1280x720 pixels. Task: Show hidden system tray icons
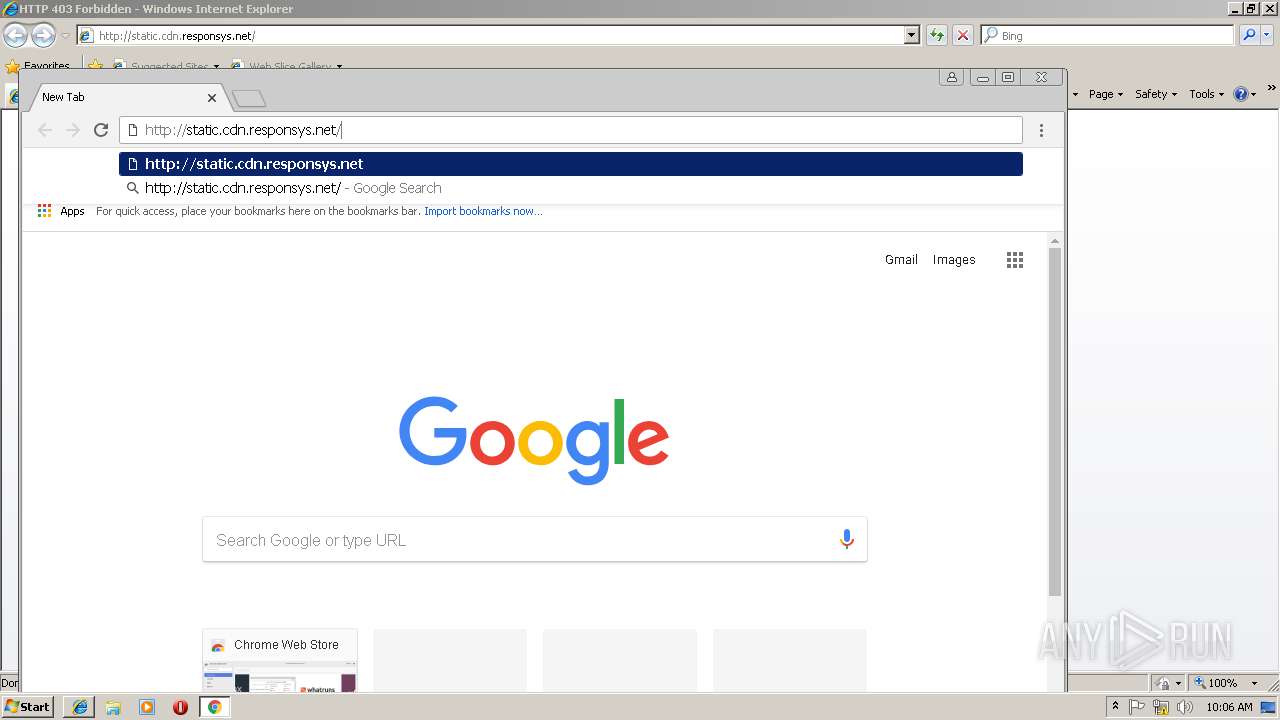coord(1116,707)
